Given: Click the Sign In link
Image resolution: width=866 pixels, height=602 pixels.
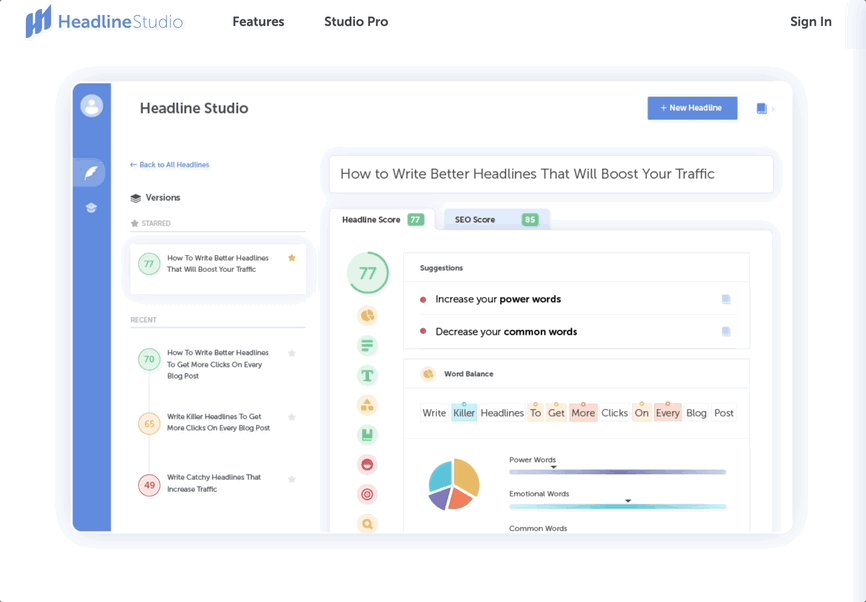Looking at the screenshot, I should [x=810, y=22].
